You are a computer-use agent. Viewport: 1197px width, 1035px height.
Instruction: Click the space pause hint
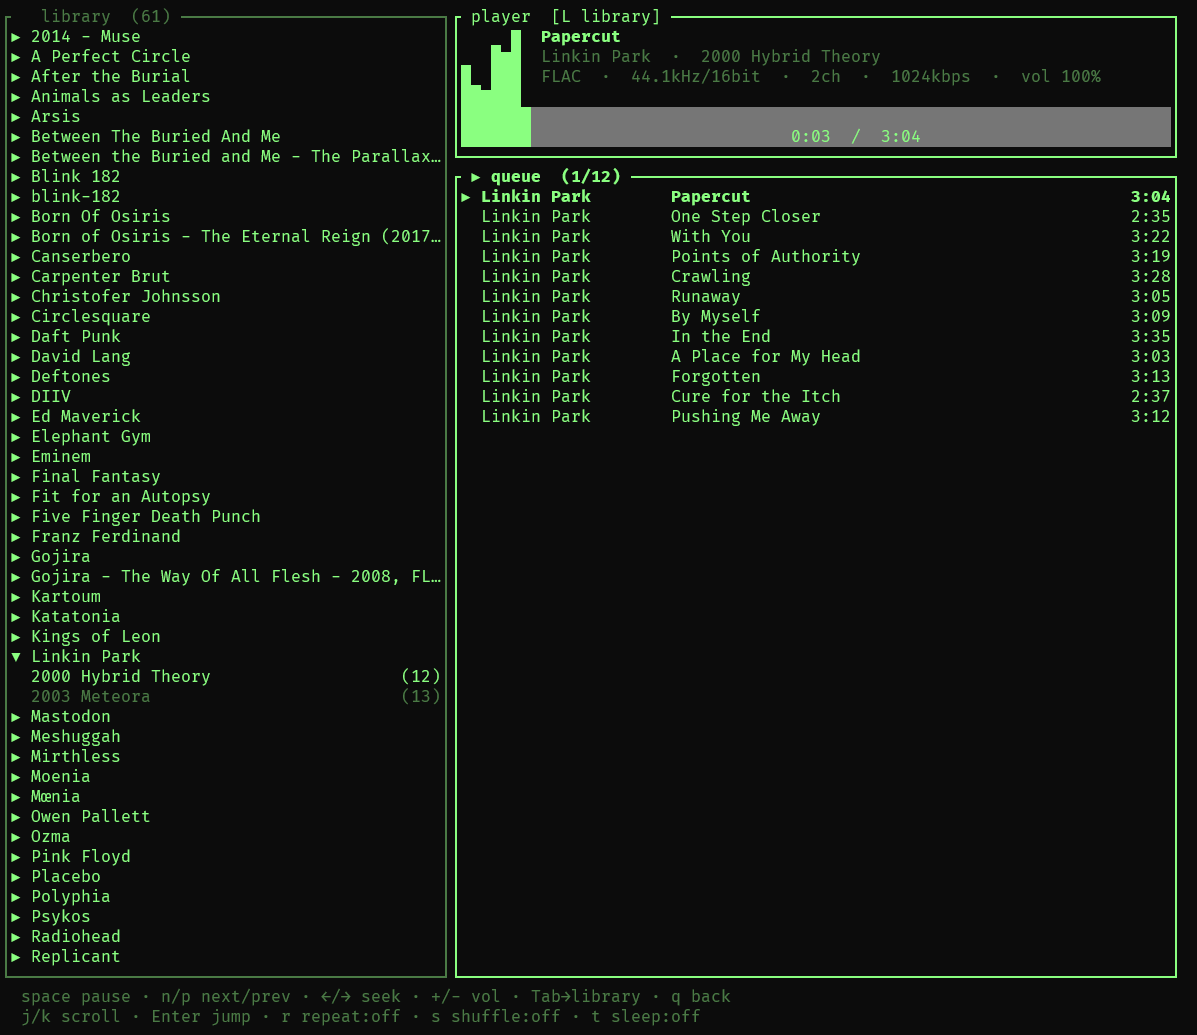[76, 997]
